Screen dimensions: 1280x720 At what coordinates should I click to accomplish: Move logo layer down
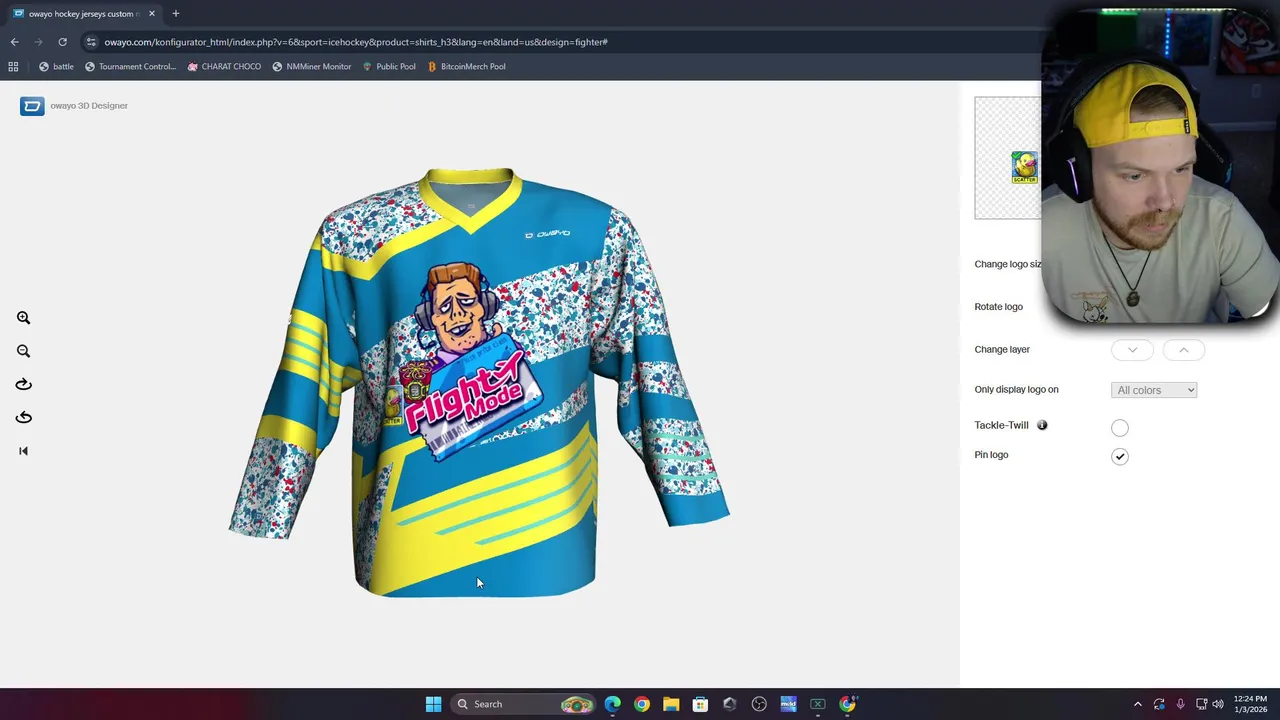tap(1132, 350)
